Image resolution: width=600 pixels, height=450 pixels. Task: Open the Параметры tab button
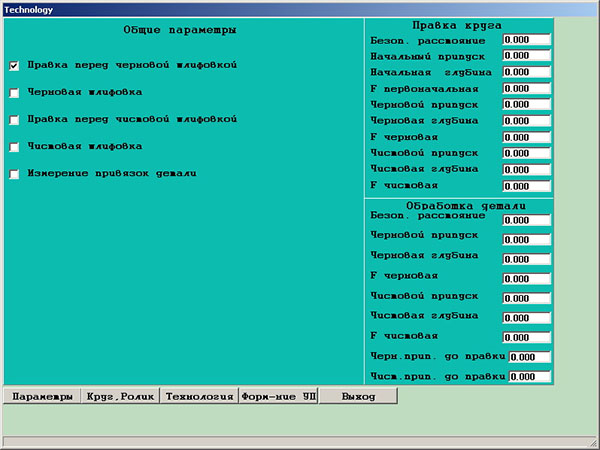click(x=41, y=396)
